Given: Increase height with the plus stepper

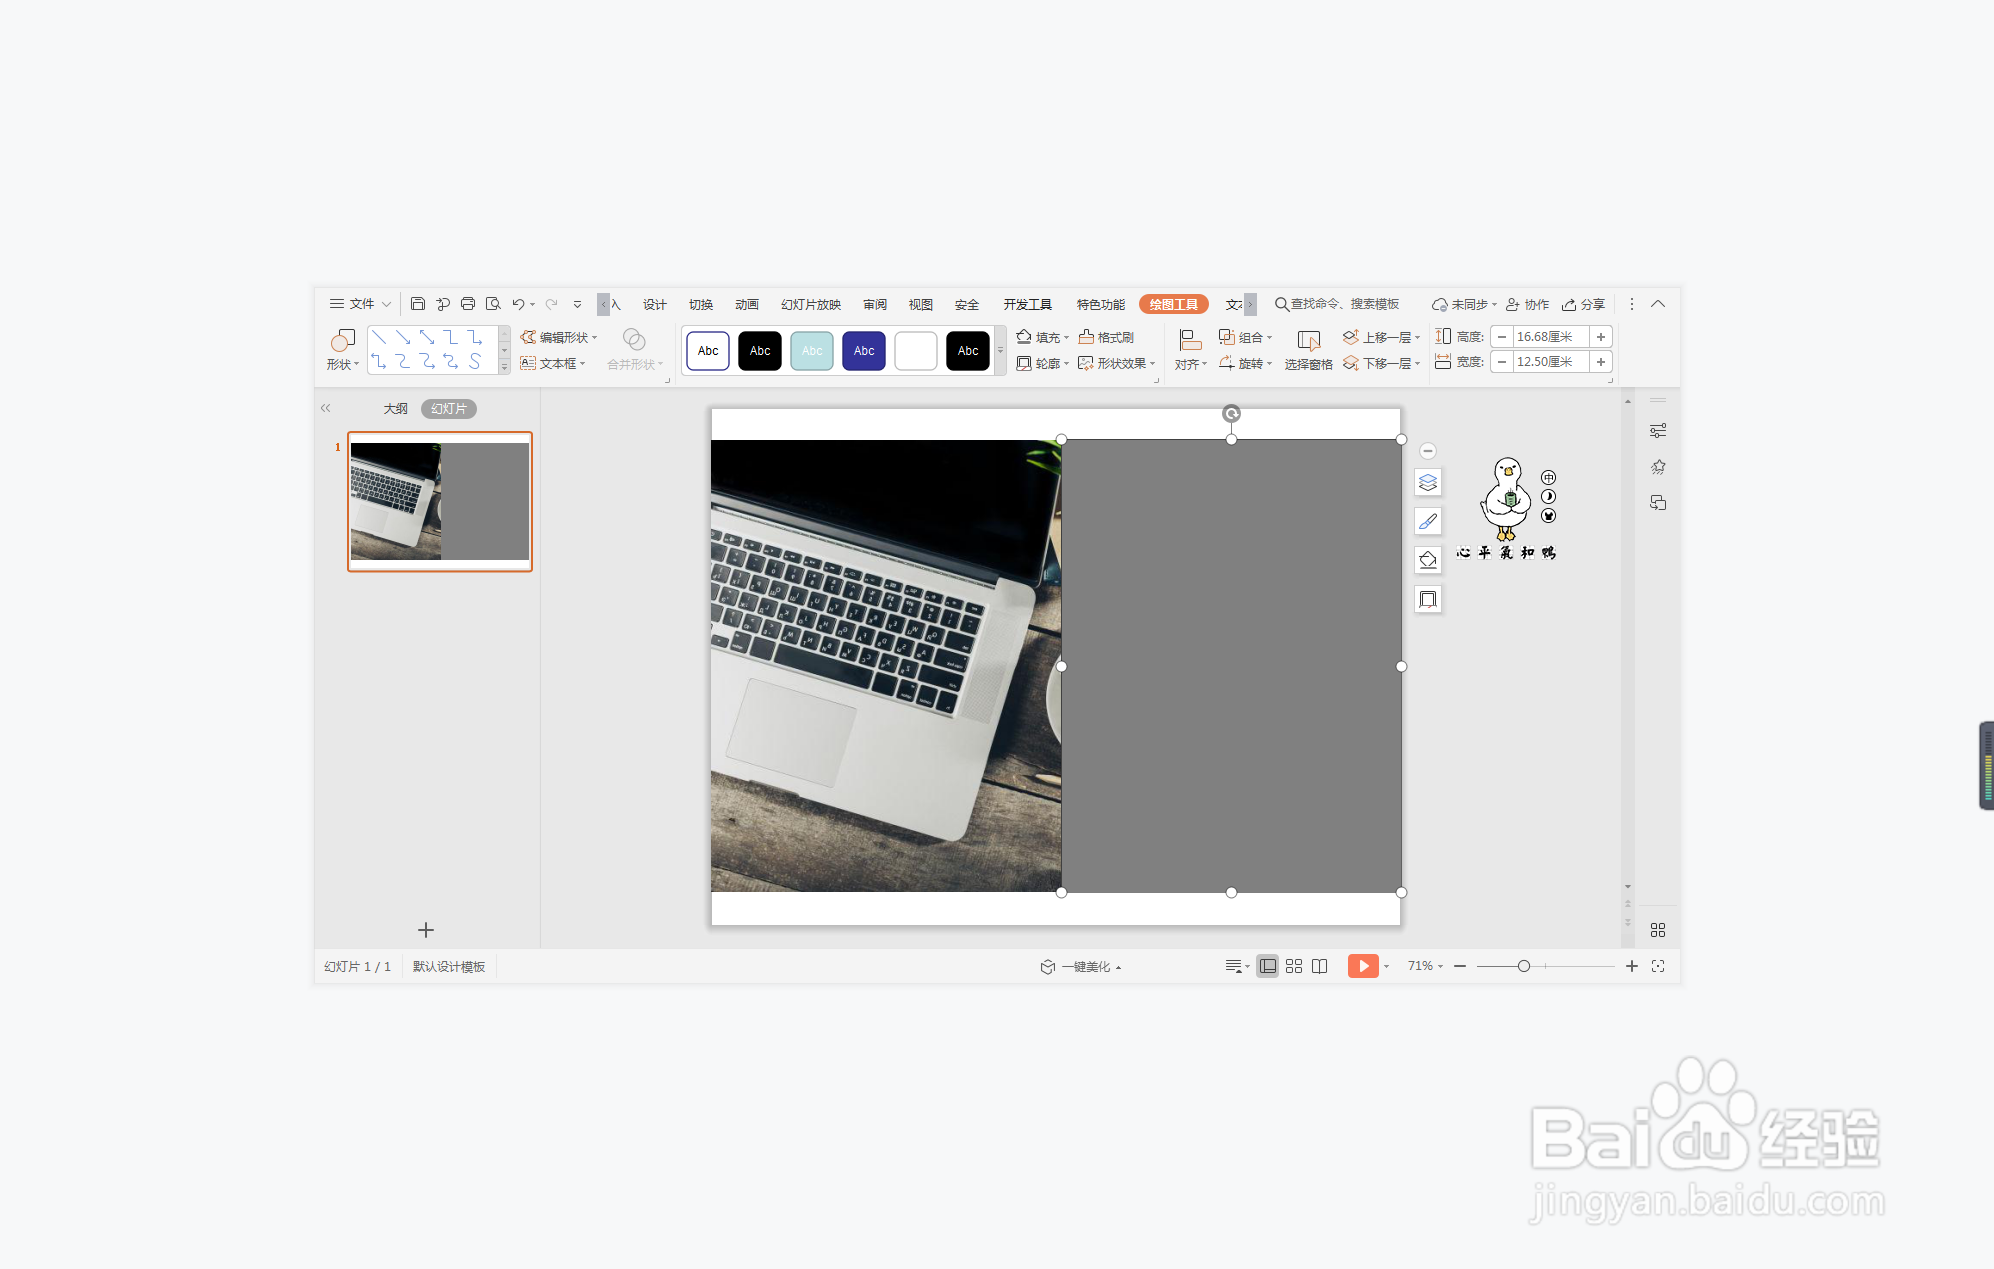Looking at the screenshot, I should 1601,337.
